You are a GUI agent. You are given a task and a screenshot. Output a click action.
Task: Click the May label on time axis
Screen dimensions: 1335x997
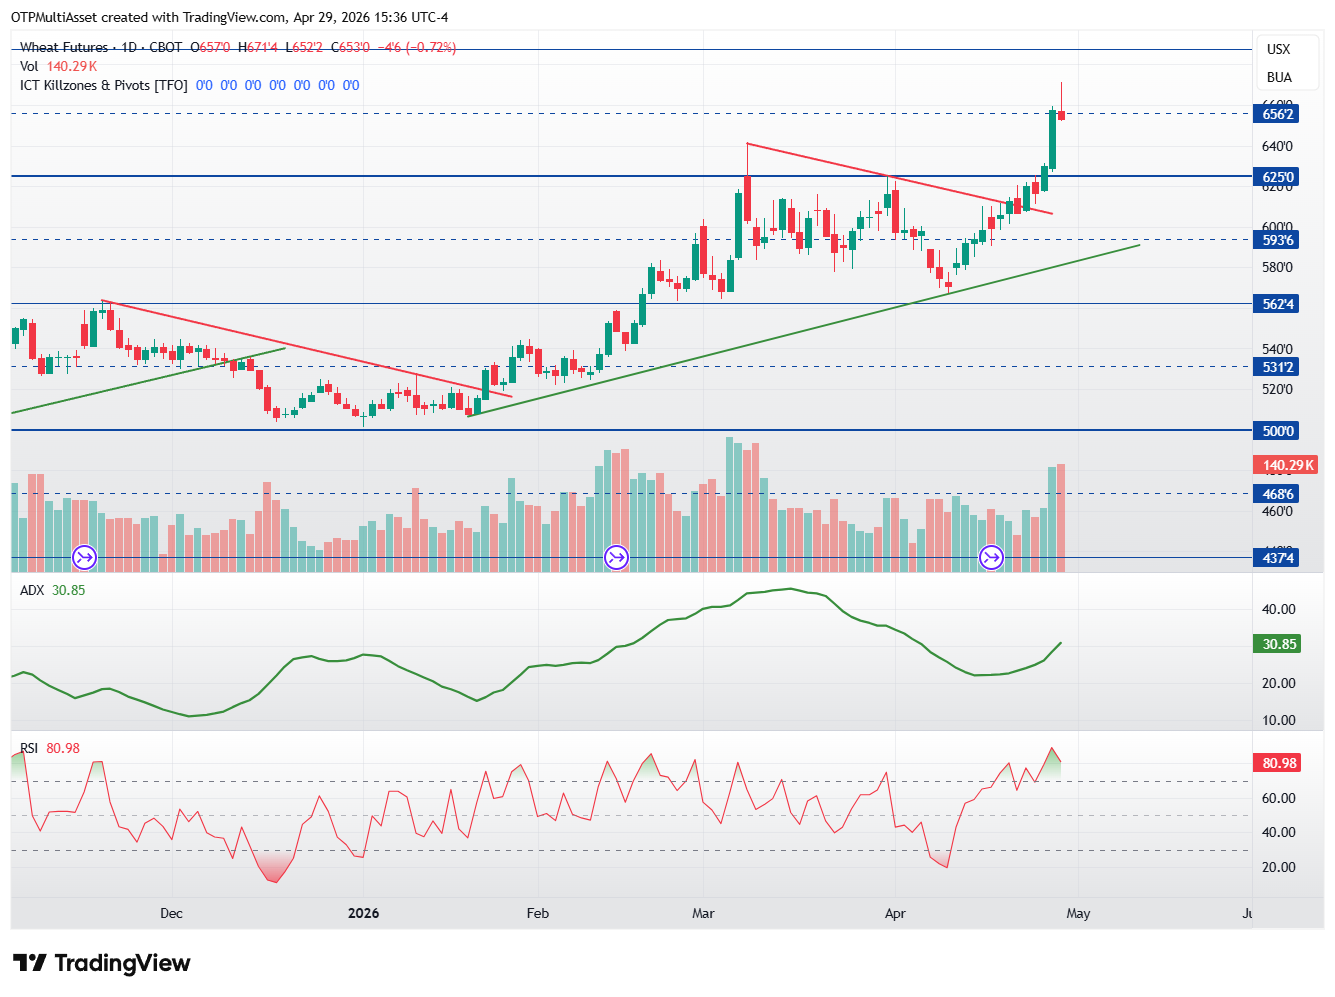pyautogui.click(x=1078, y=913)
